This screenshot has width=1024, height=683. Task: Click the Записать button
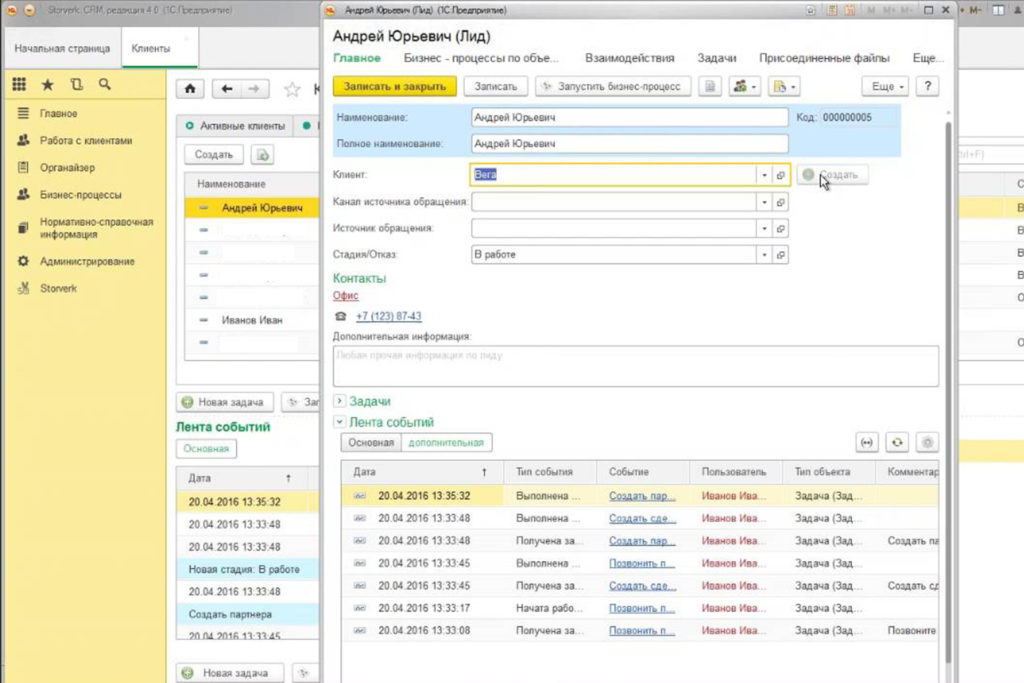point(496,86)
